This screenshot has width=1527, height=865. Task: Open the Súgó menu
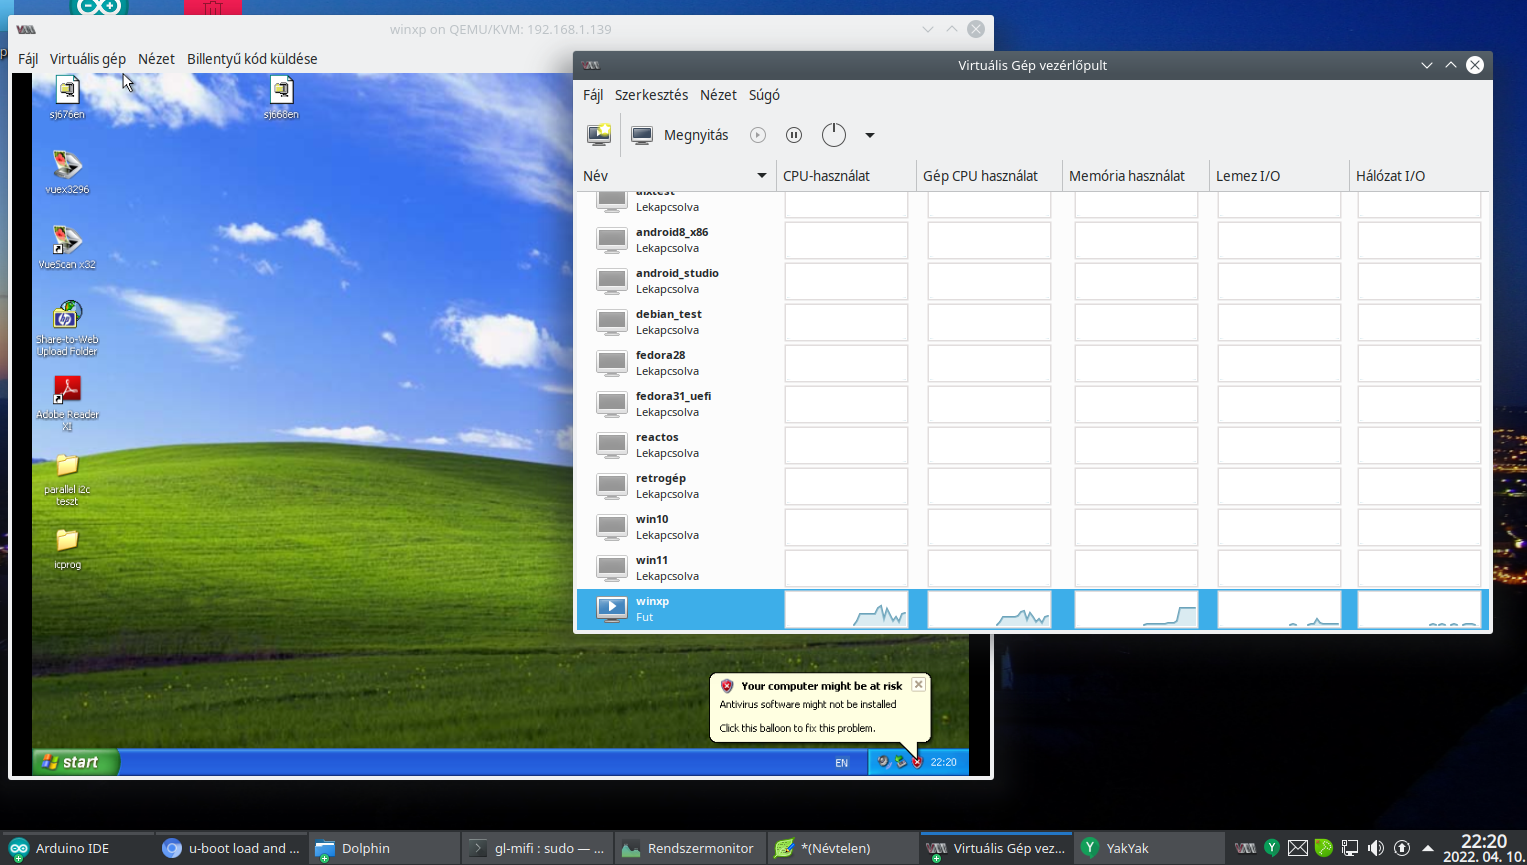(x=764, y=95)
